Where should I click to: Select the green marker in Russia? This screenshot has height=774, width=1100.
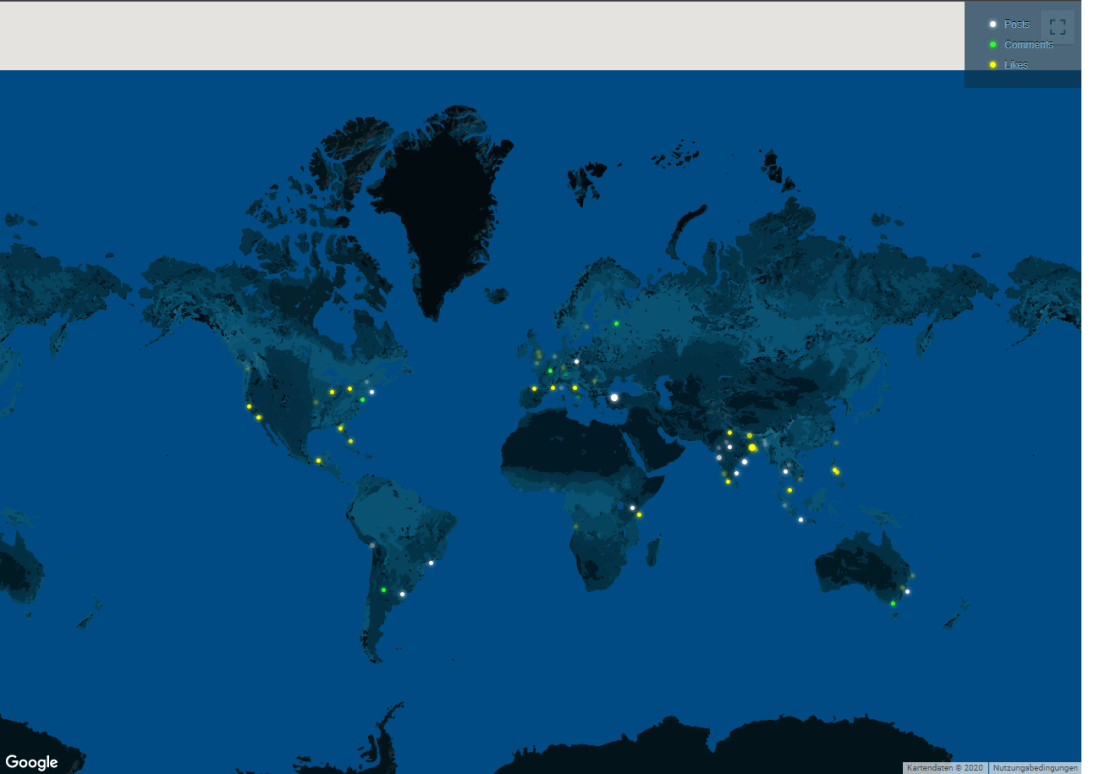(x=616, y=323)
